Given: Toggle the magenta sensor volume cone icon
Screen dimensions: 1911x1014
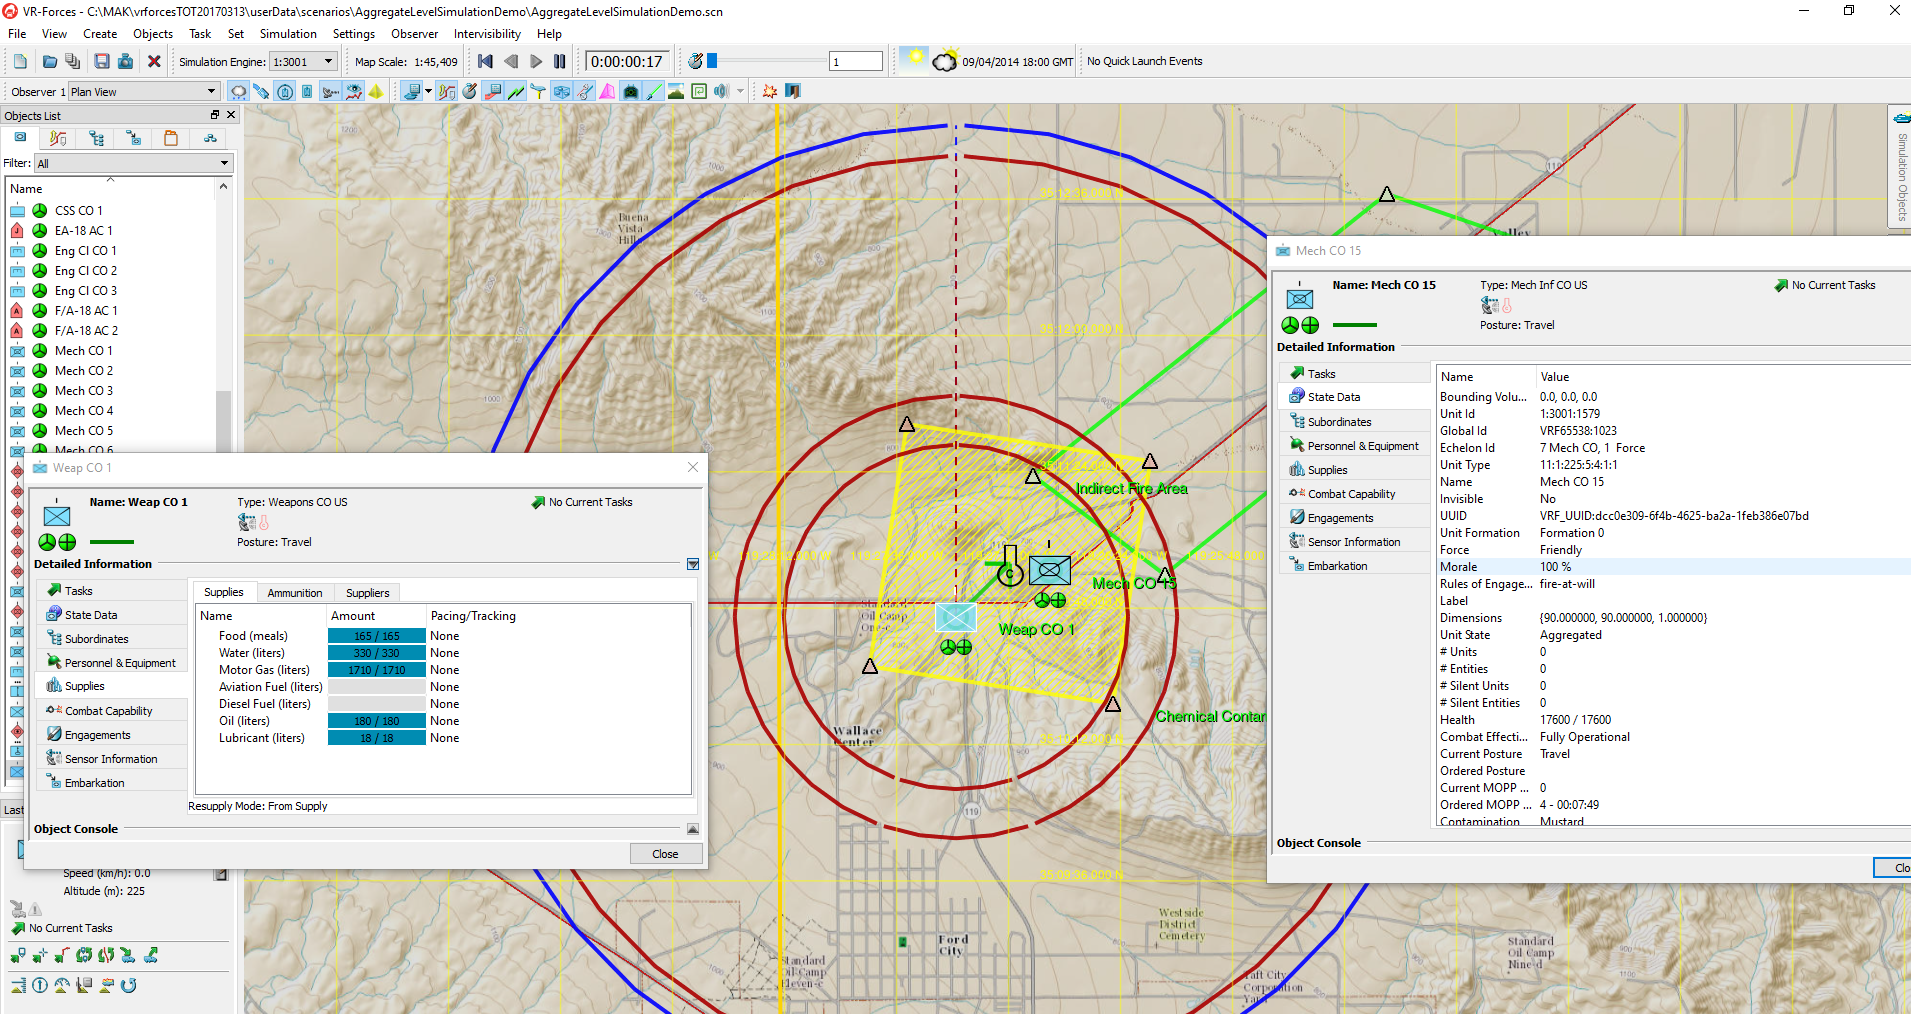Looking at the screenshot, I should [x=607, y=91].
